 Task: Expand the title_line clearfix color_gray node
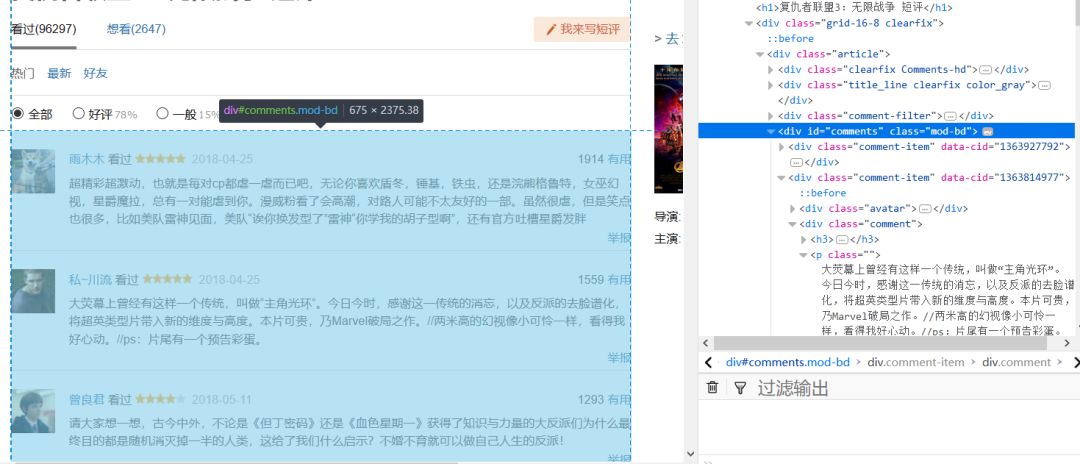[771, 85]
